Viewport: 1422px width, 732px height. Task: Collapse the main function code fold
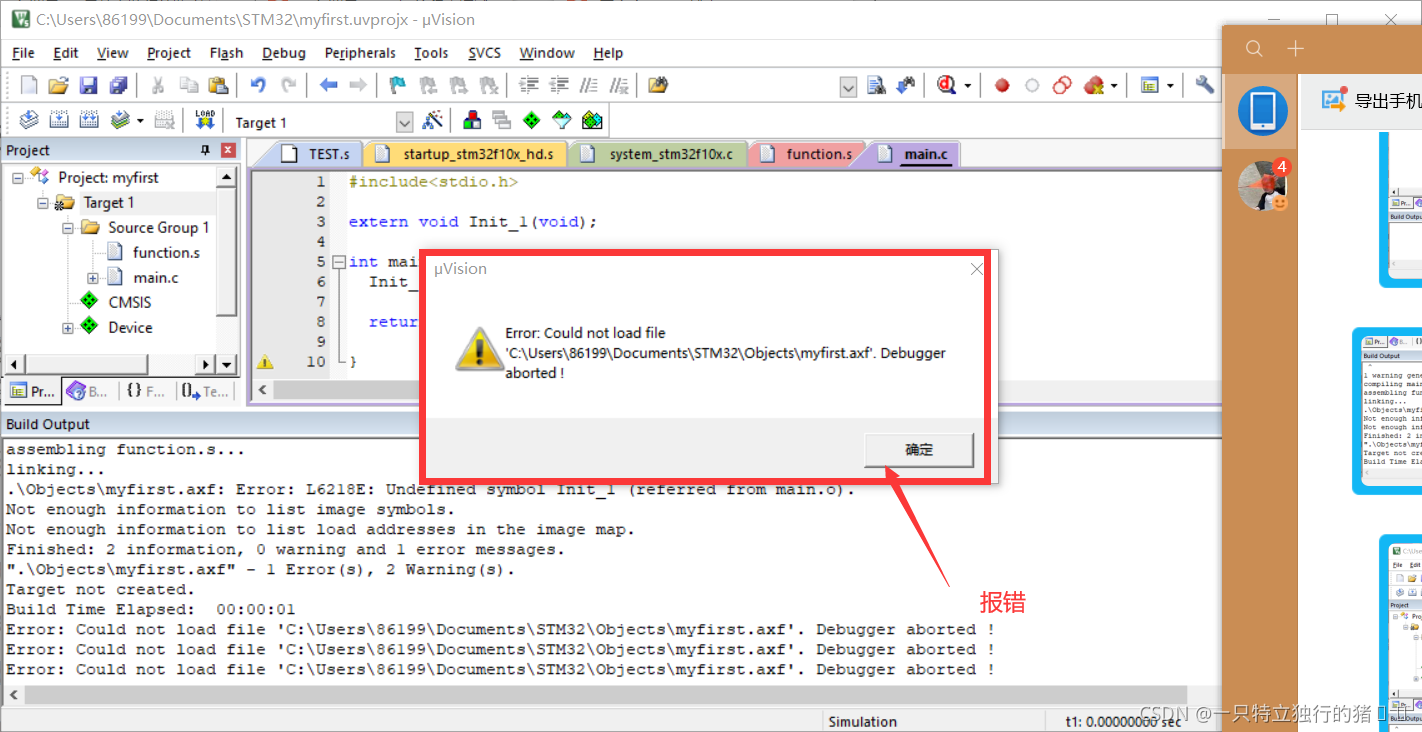[x=339, y=262]
